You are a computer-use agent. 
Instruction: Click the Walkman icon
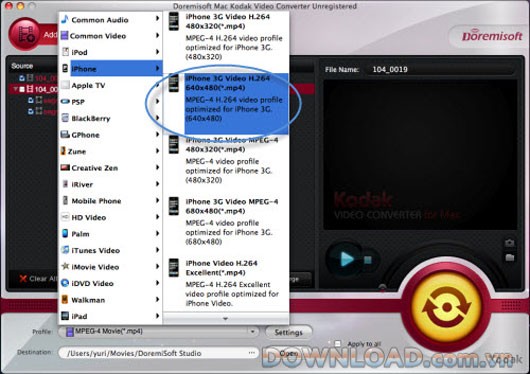click(65, 299)
